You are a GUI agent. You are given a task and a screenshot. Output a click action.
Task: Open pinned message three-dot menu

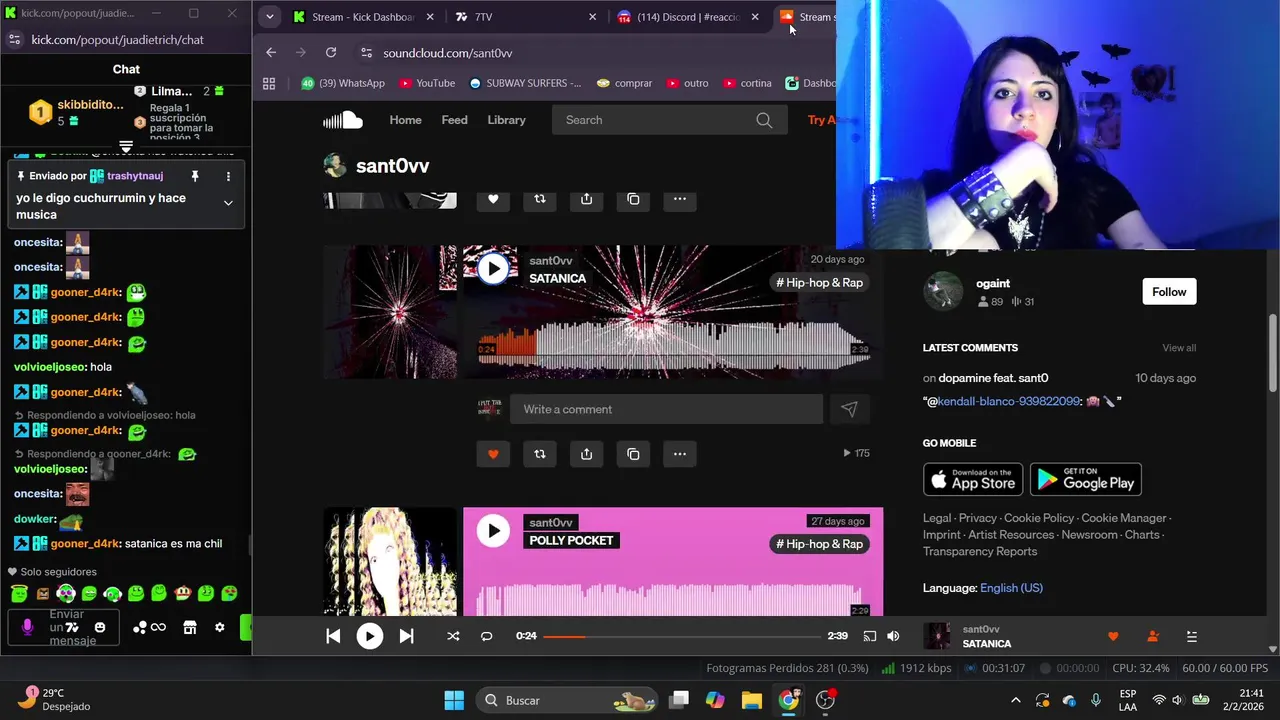(228, 176)
